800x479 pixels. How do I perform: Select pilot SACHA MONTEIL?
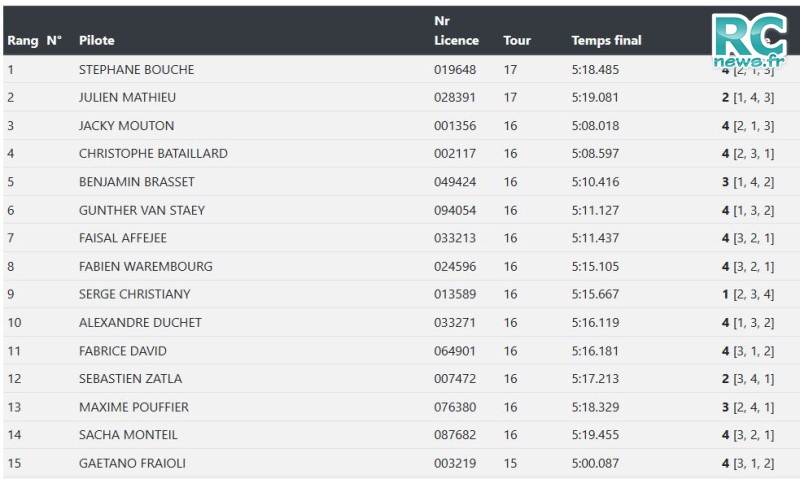[128, 435]
